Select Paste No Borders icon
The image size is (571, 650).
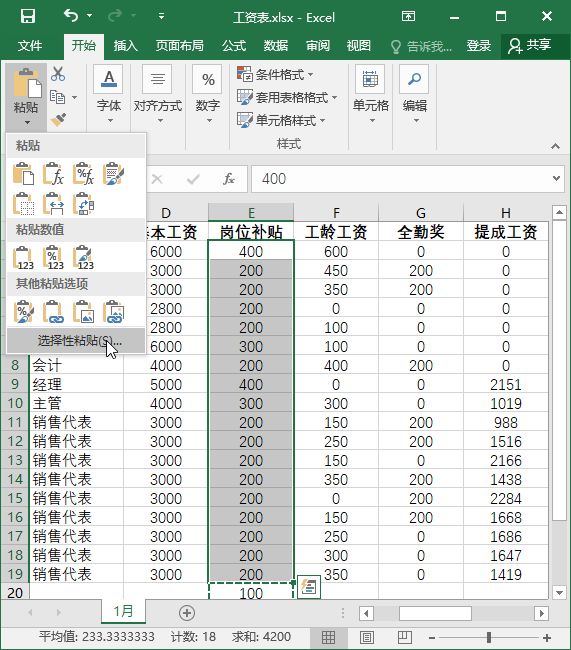[24, 204]
